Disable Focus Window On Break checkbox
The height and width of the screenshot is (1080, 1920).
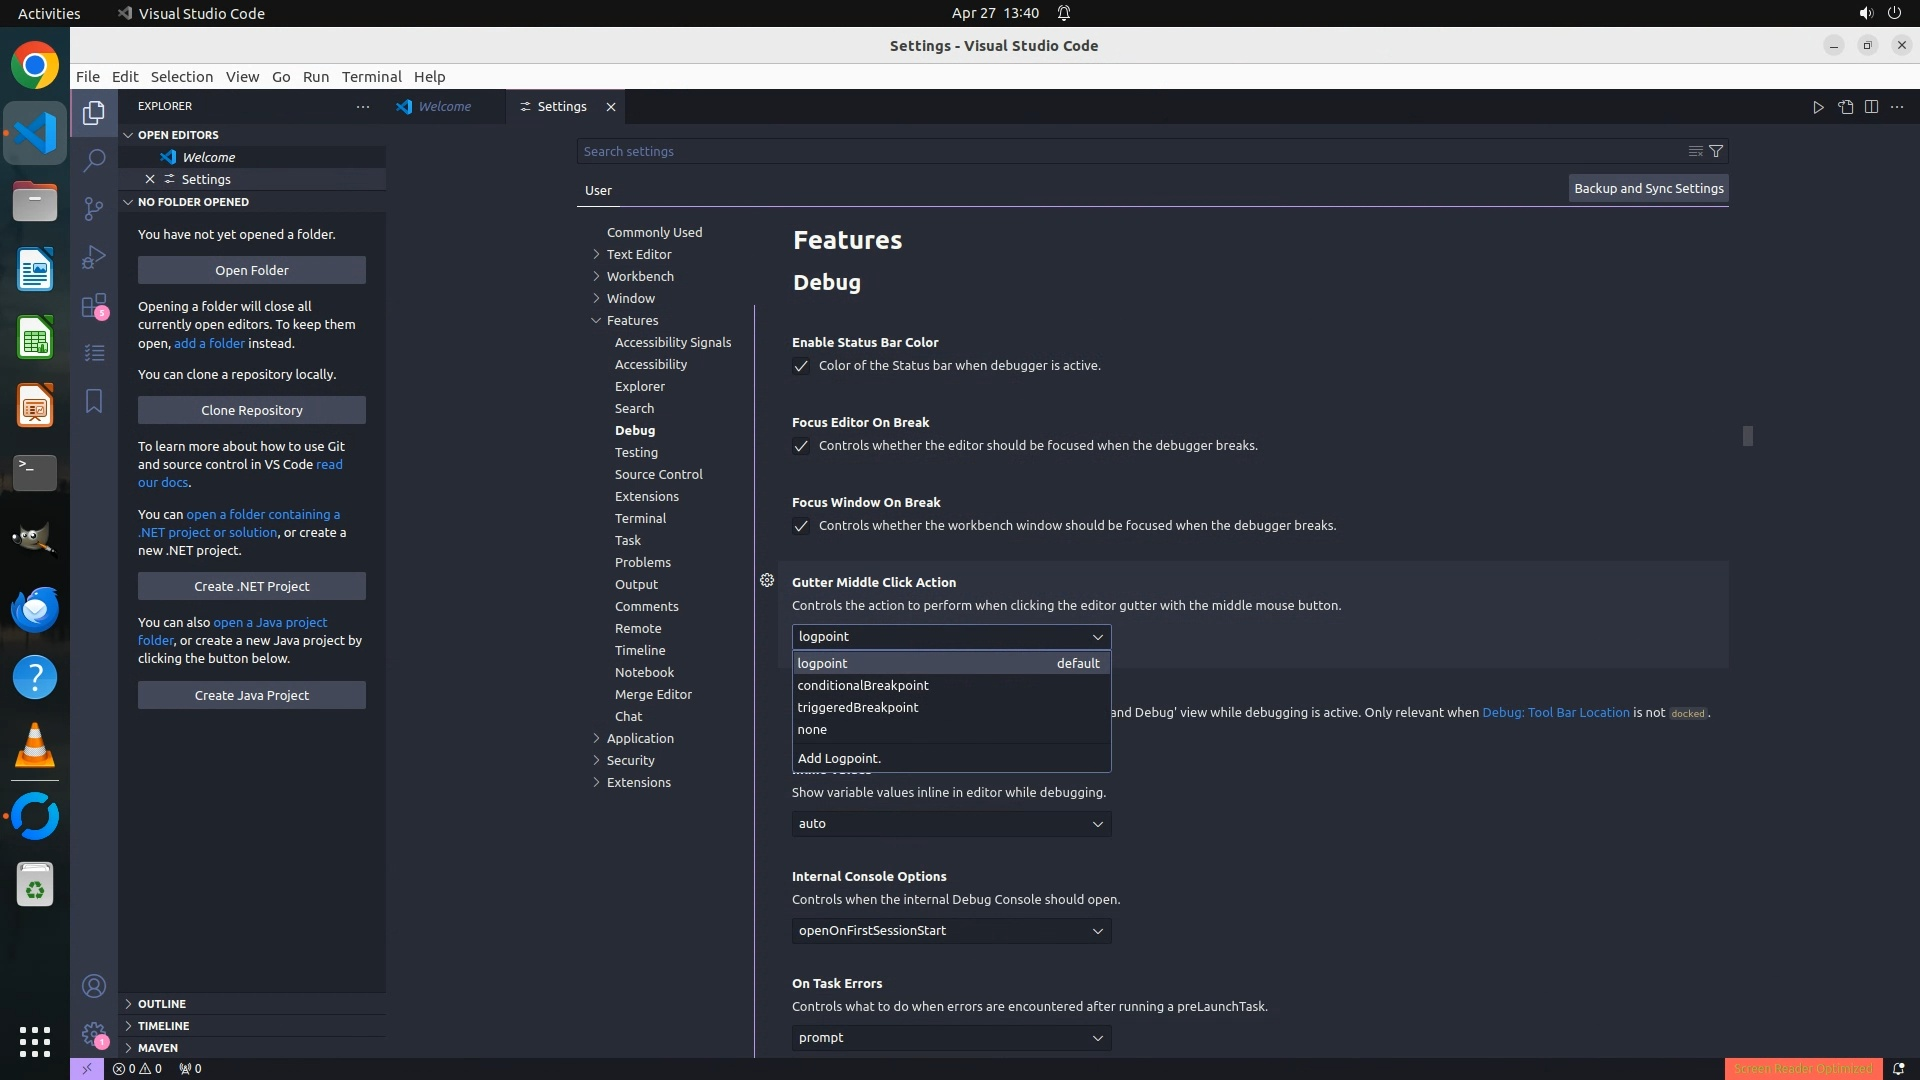(x=801, y=526)
